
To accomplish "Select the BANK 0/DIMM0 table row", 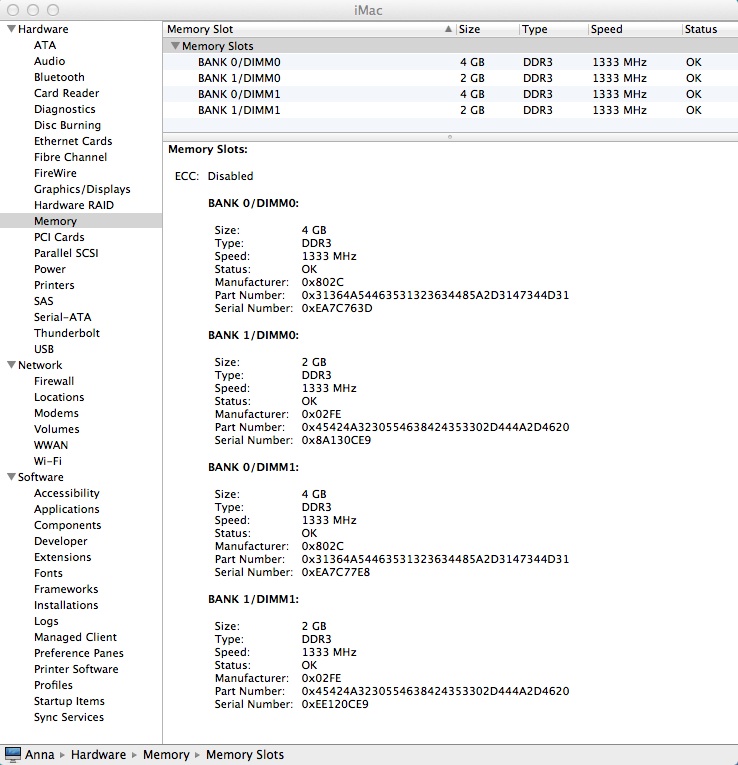I will tap(450, 62).
